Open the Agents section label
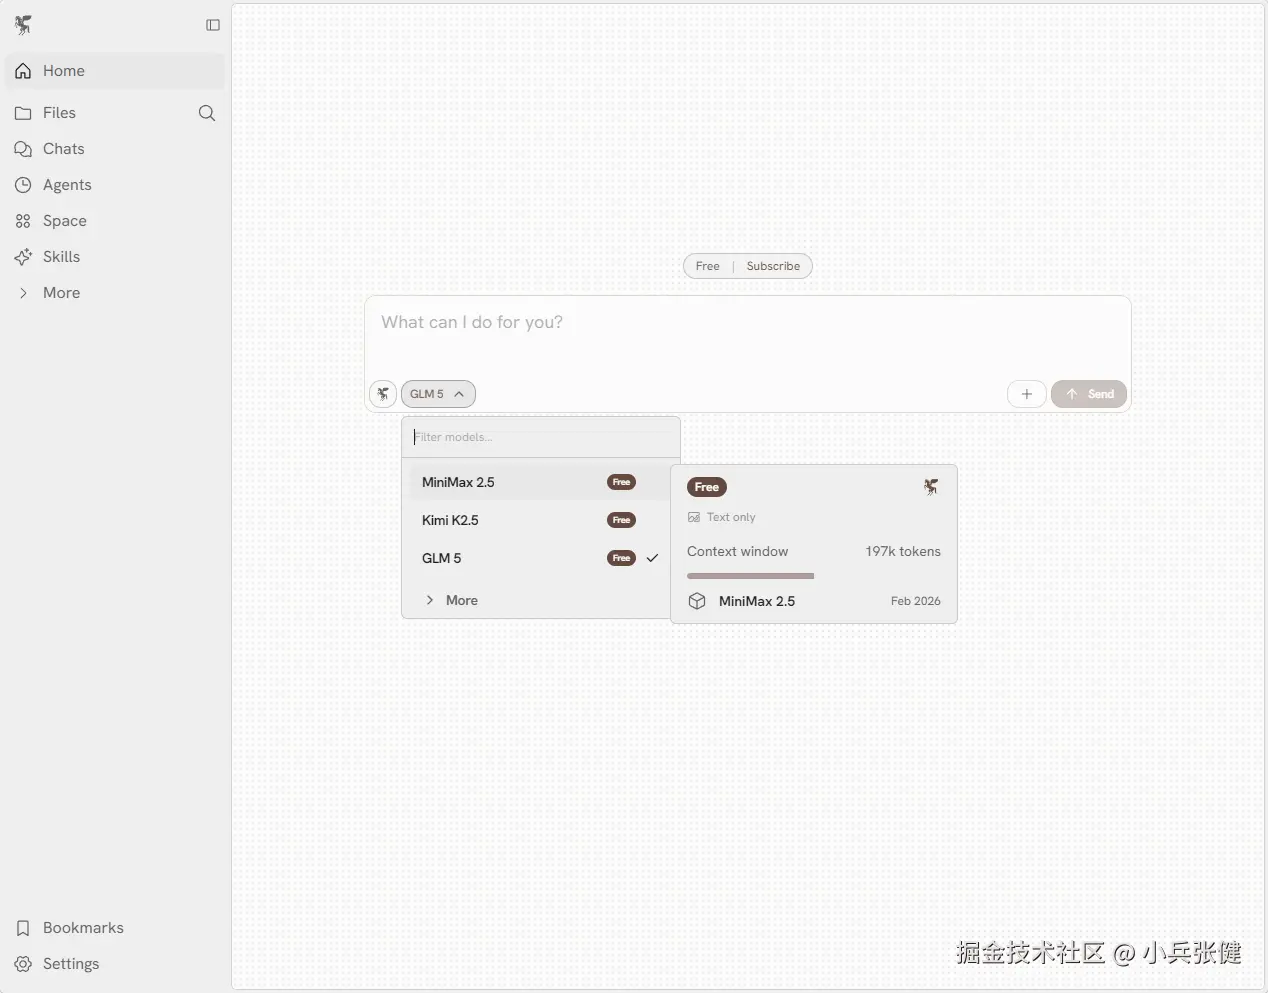 pos(67,185)
